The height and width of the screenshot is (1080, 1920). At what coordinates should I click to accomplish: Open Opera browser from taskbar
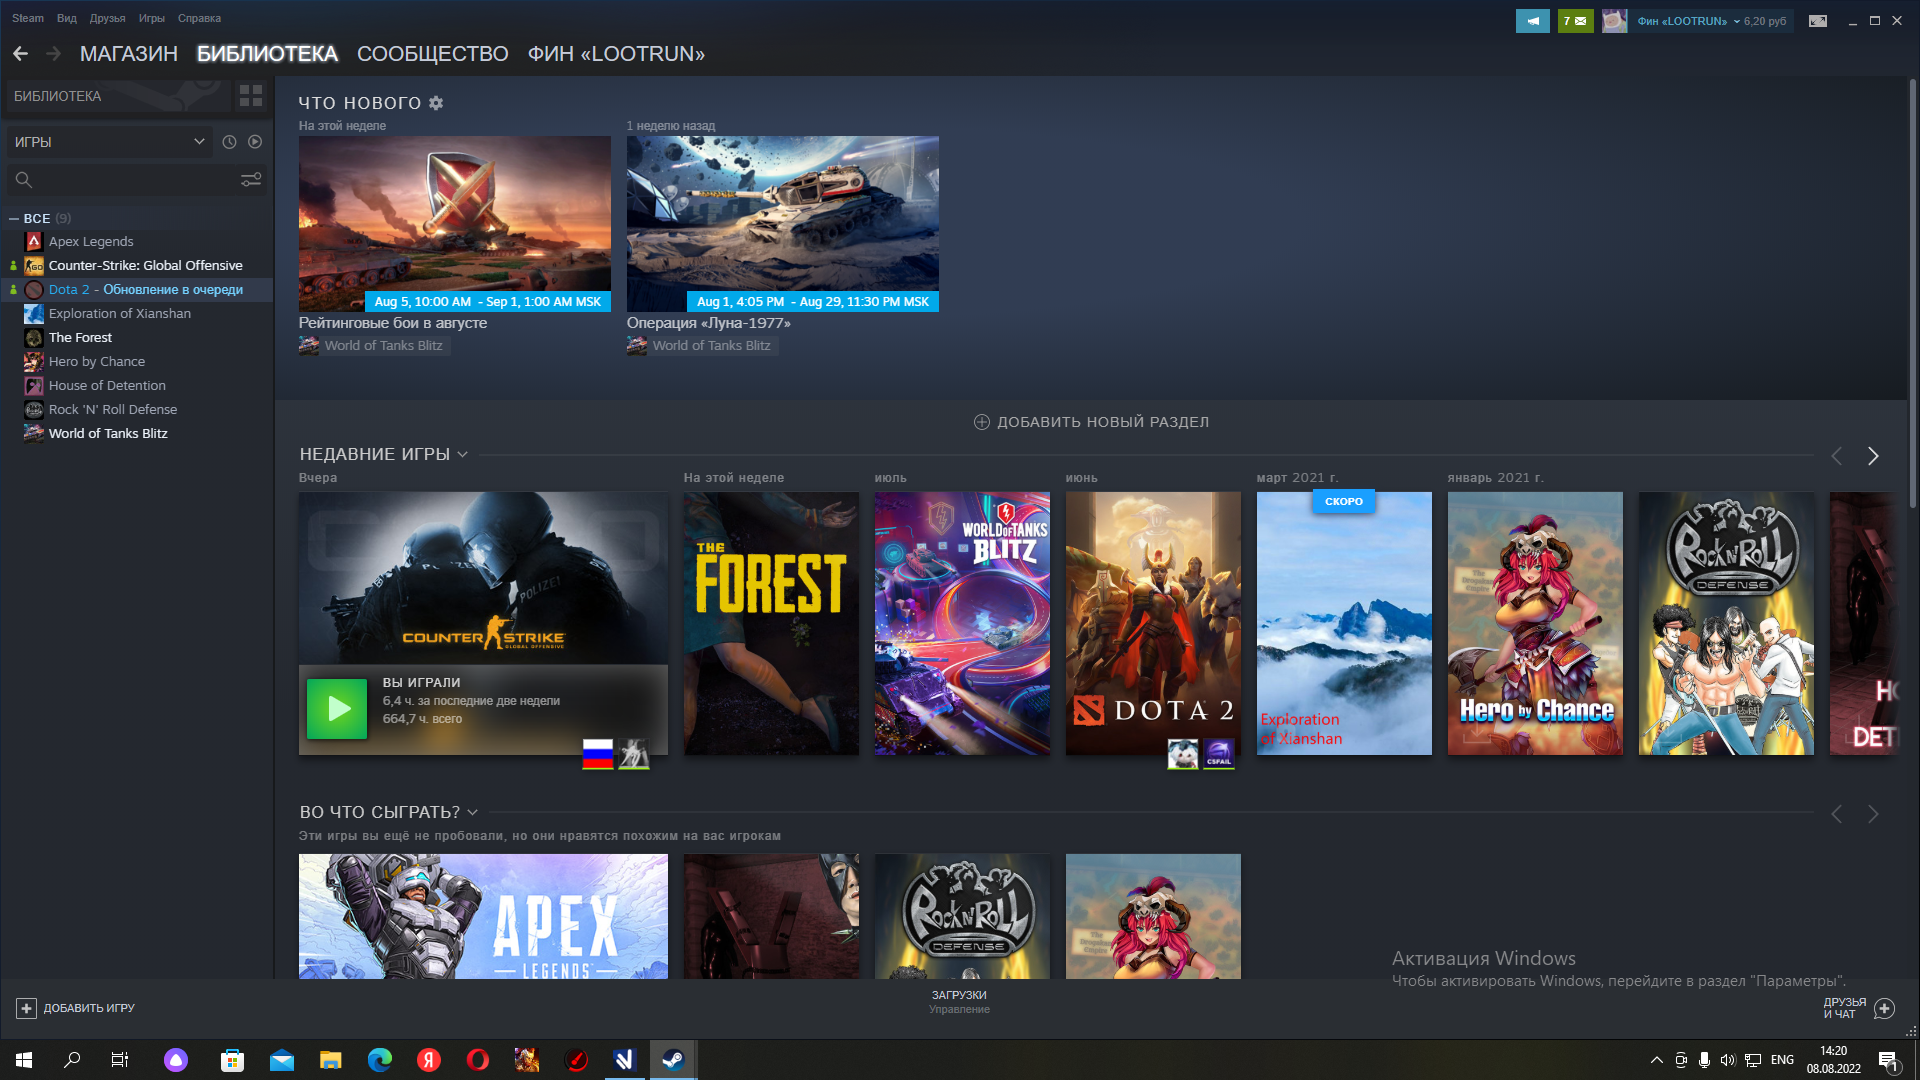click(x=478, y=1060)
